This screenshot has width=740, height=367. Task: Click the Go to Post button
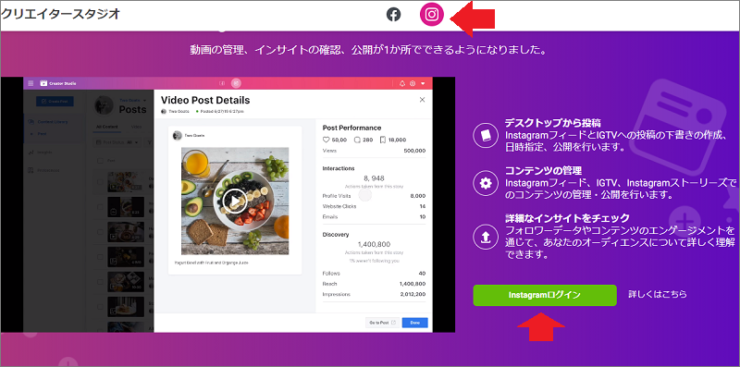pos(382,323)
